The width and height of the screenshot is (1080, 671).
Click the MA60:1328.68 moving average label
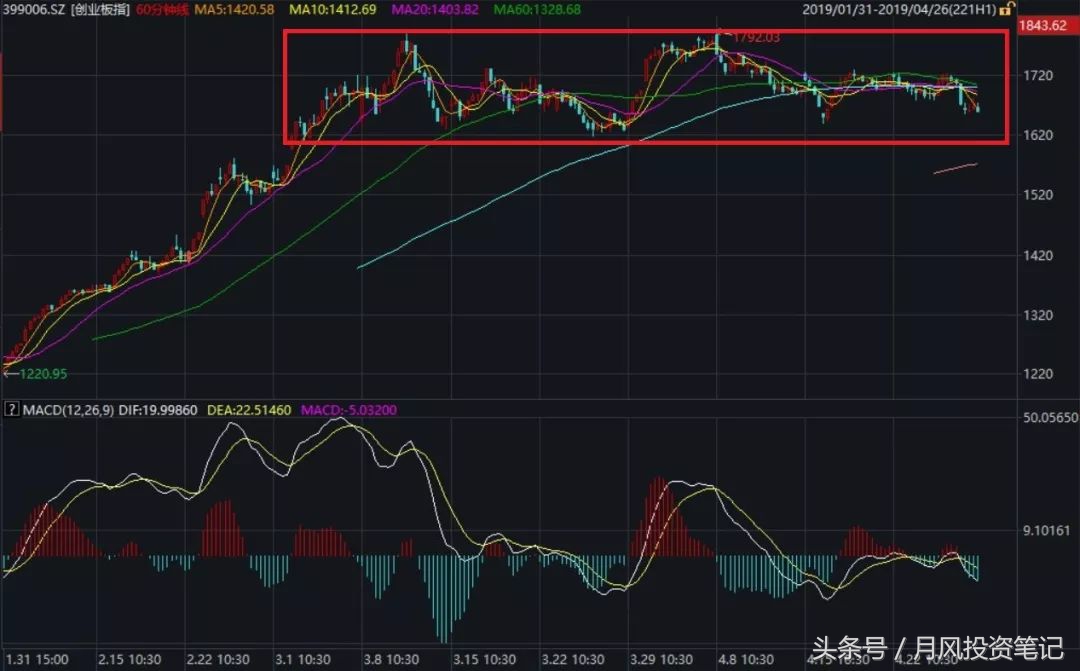tap(537, 10)
